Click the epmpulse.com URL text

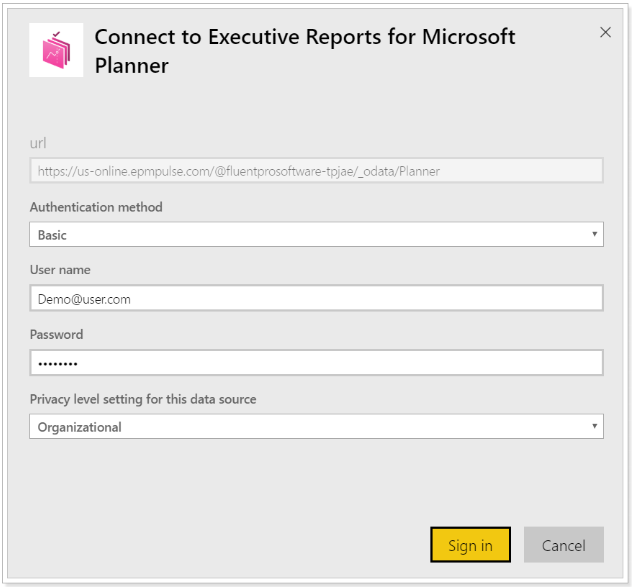pos(239,171)
